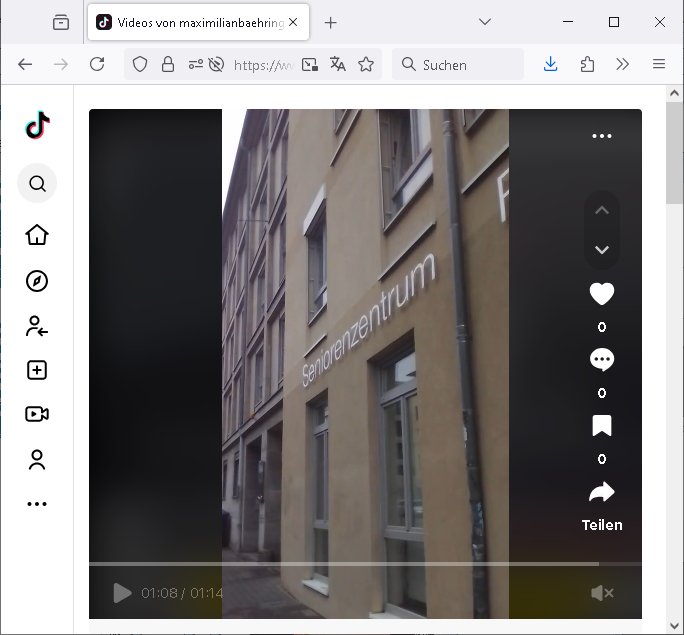The image size is (684, 635).
Task: Click the translate page icon
Action: click(338, 65)
